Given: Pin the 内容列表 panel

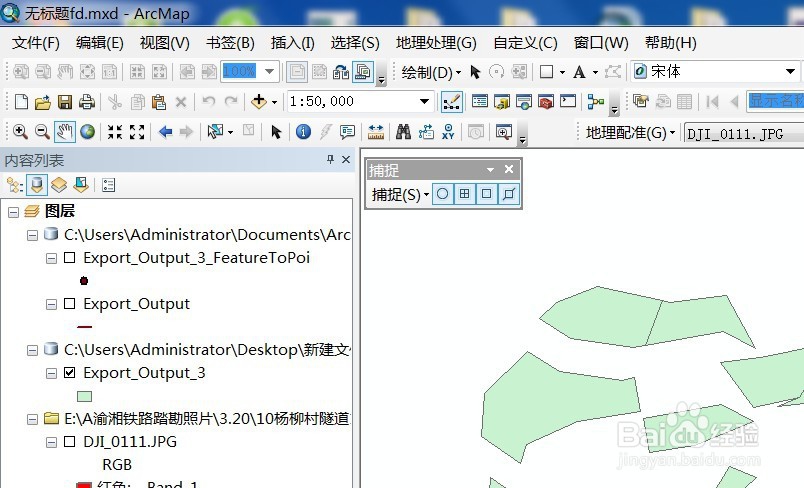Looking at the screenshot, I should (330, 159).
